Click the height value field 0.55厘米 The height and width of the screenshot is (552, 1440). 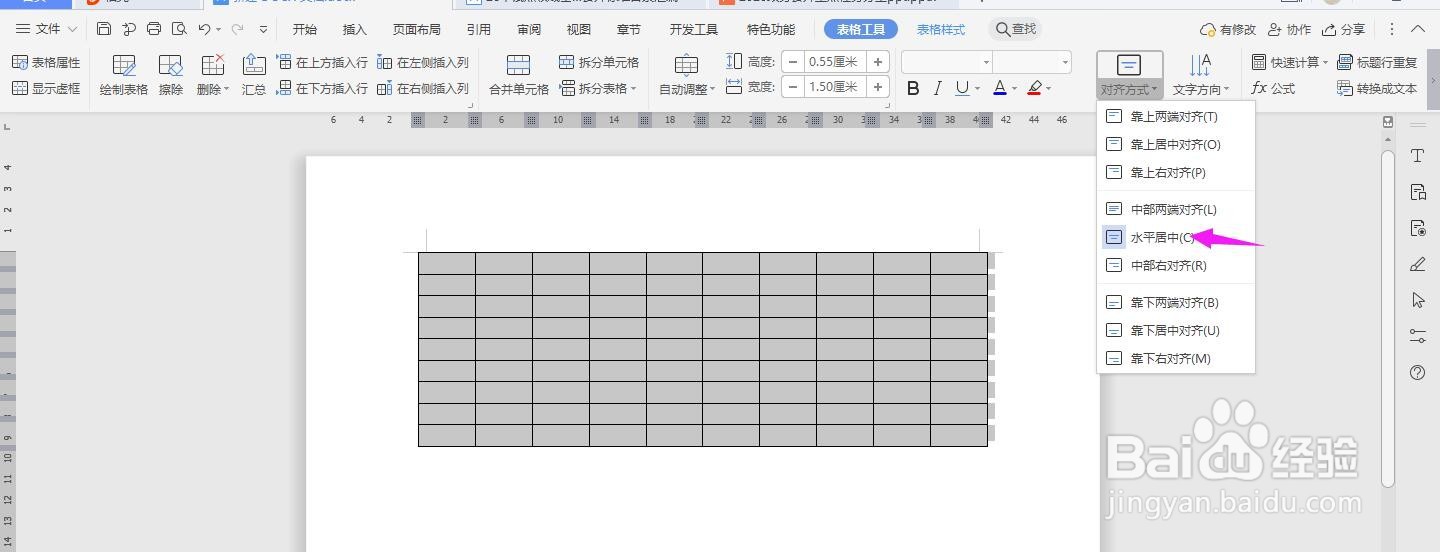(836, 62)
